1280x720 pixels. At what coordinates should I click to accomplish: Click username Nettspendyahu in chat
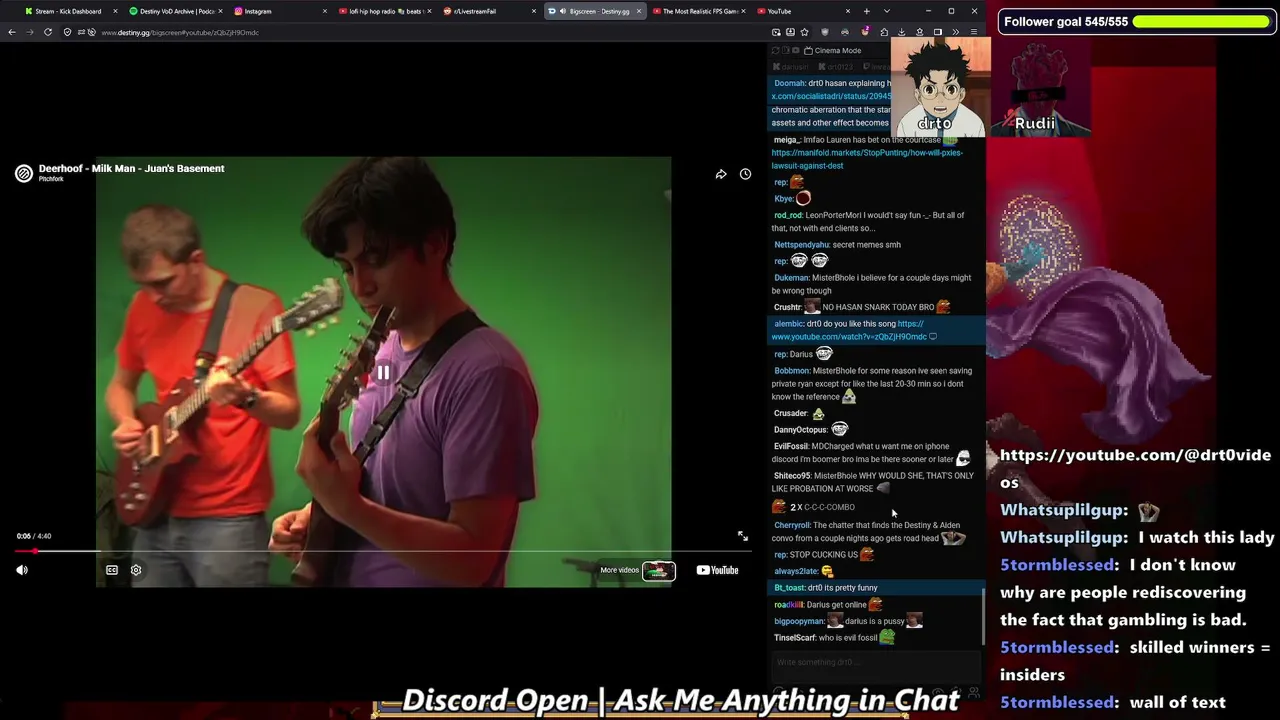click(x=801, y=244)
